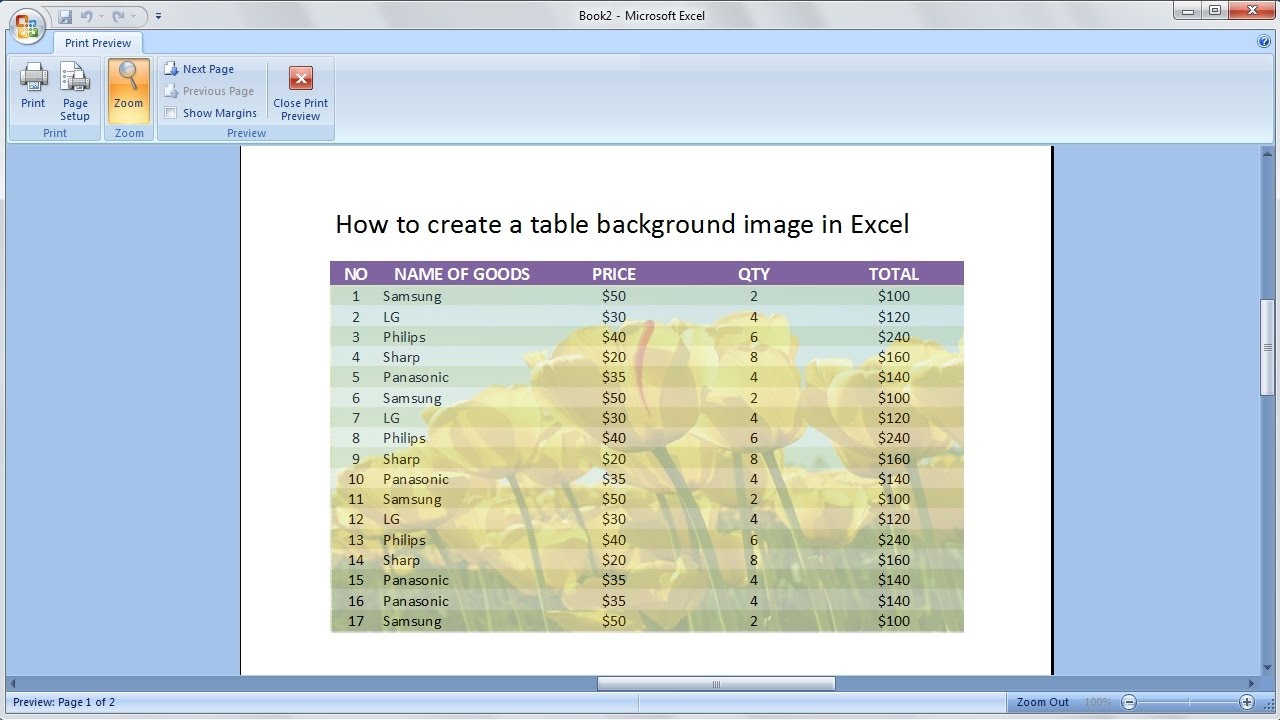Click the vertical scrollbar thumb
1280x720 pixels.
[x=1268, y=347]
